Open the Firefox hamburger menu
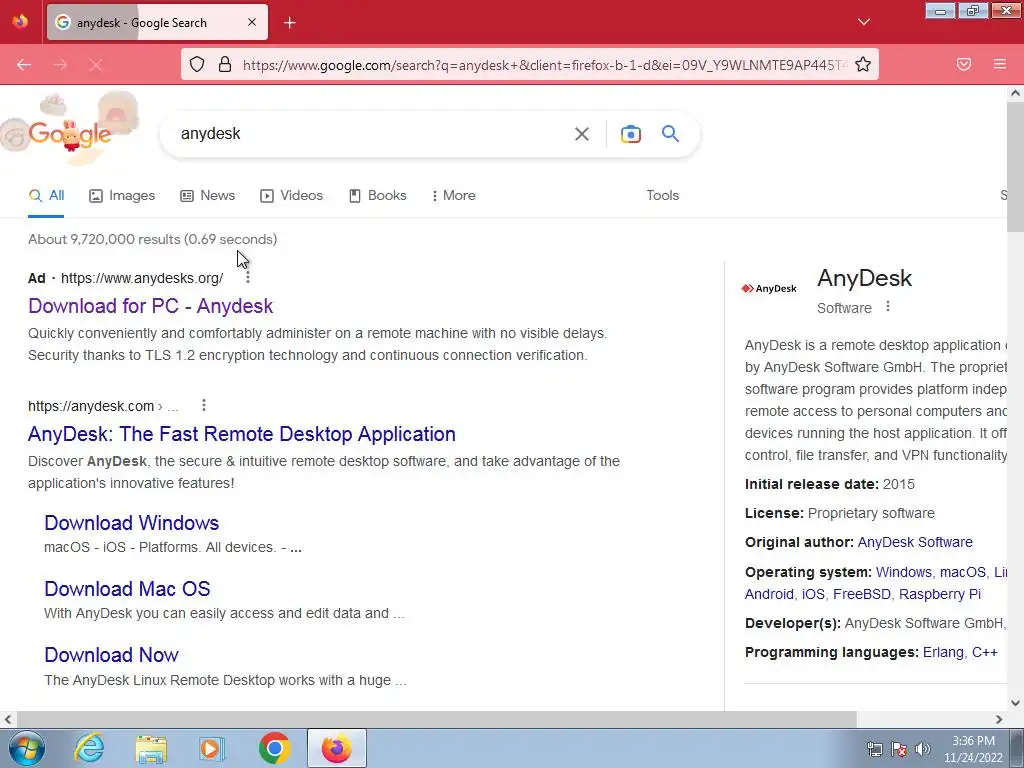 (999, 64)
